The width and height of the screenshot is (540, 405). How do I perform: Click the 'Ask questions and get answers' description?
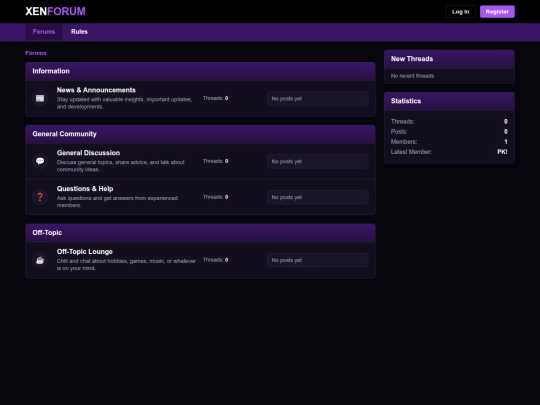pos(117,201)
